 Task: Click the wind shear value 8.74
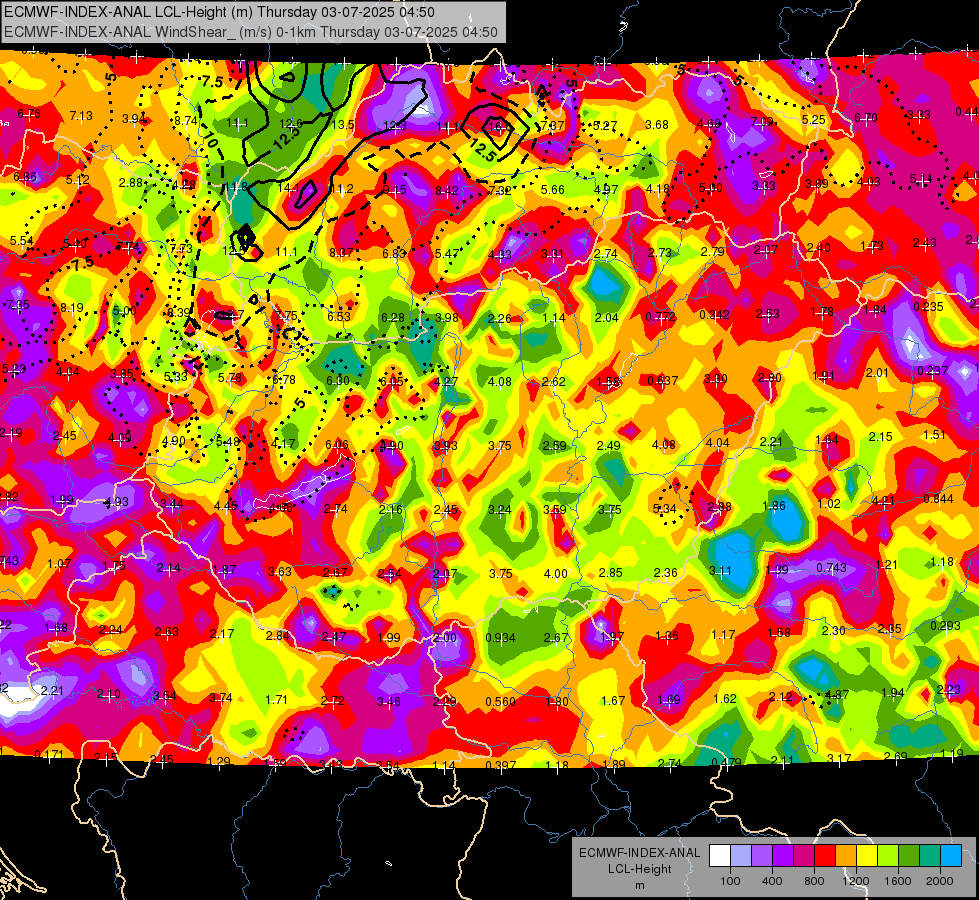pyautogui.click(x=186, y=121)
